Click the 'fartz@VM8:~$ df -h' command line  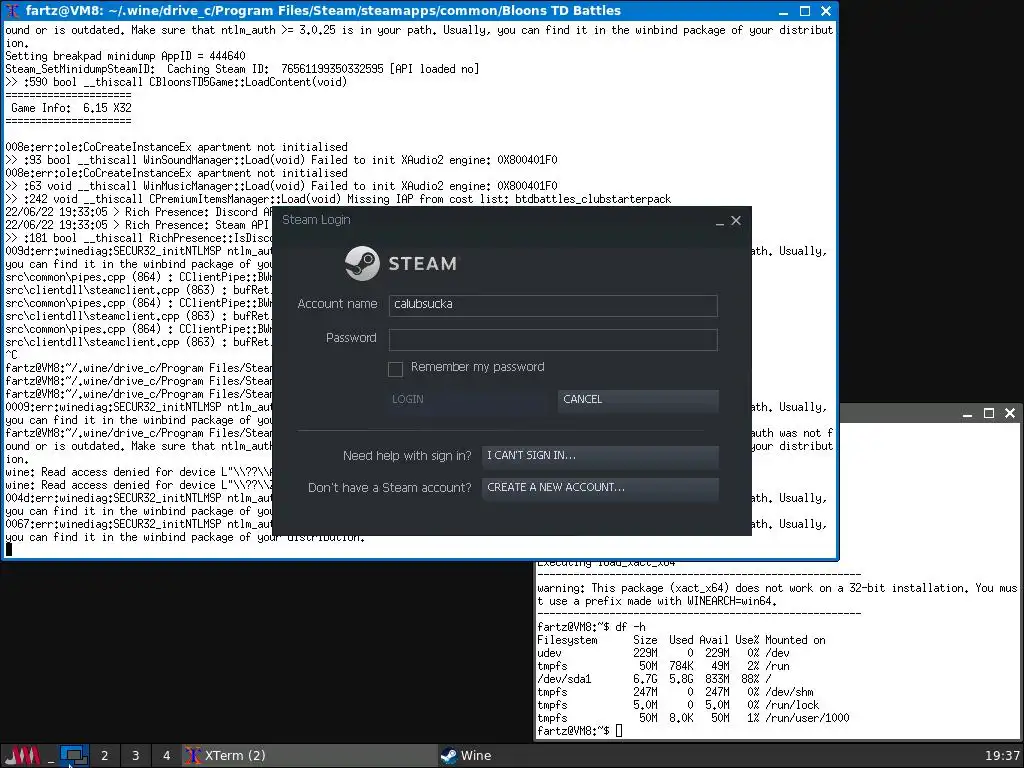click(x=591, y=627)
